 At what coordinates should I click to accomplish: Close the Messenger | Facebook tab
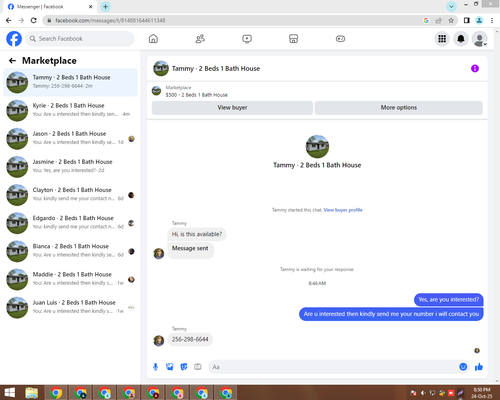tap(91, 7)
